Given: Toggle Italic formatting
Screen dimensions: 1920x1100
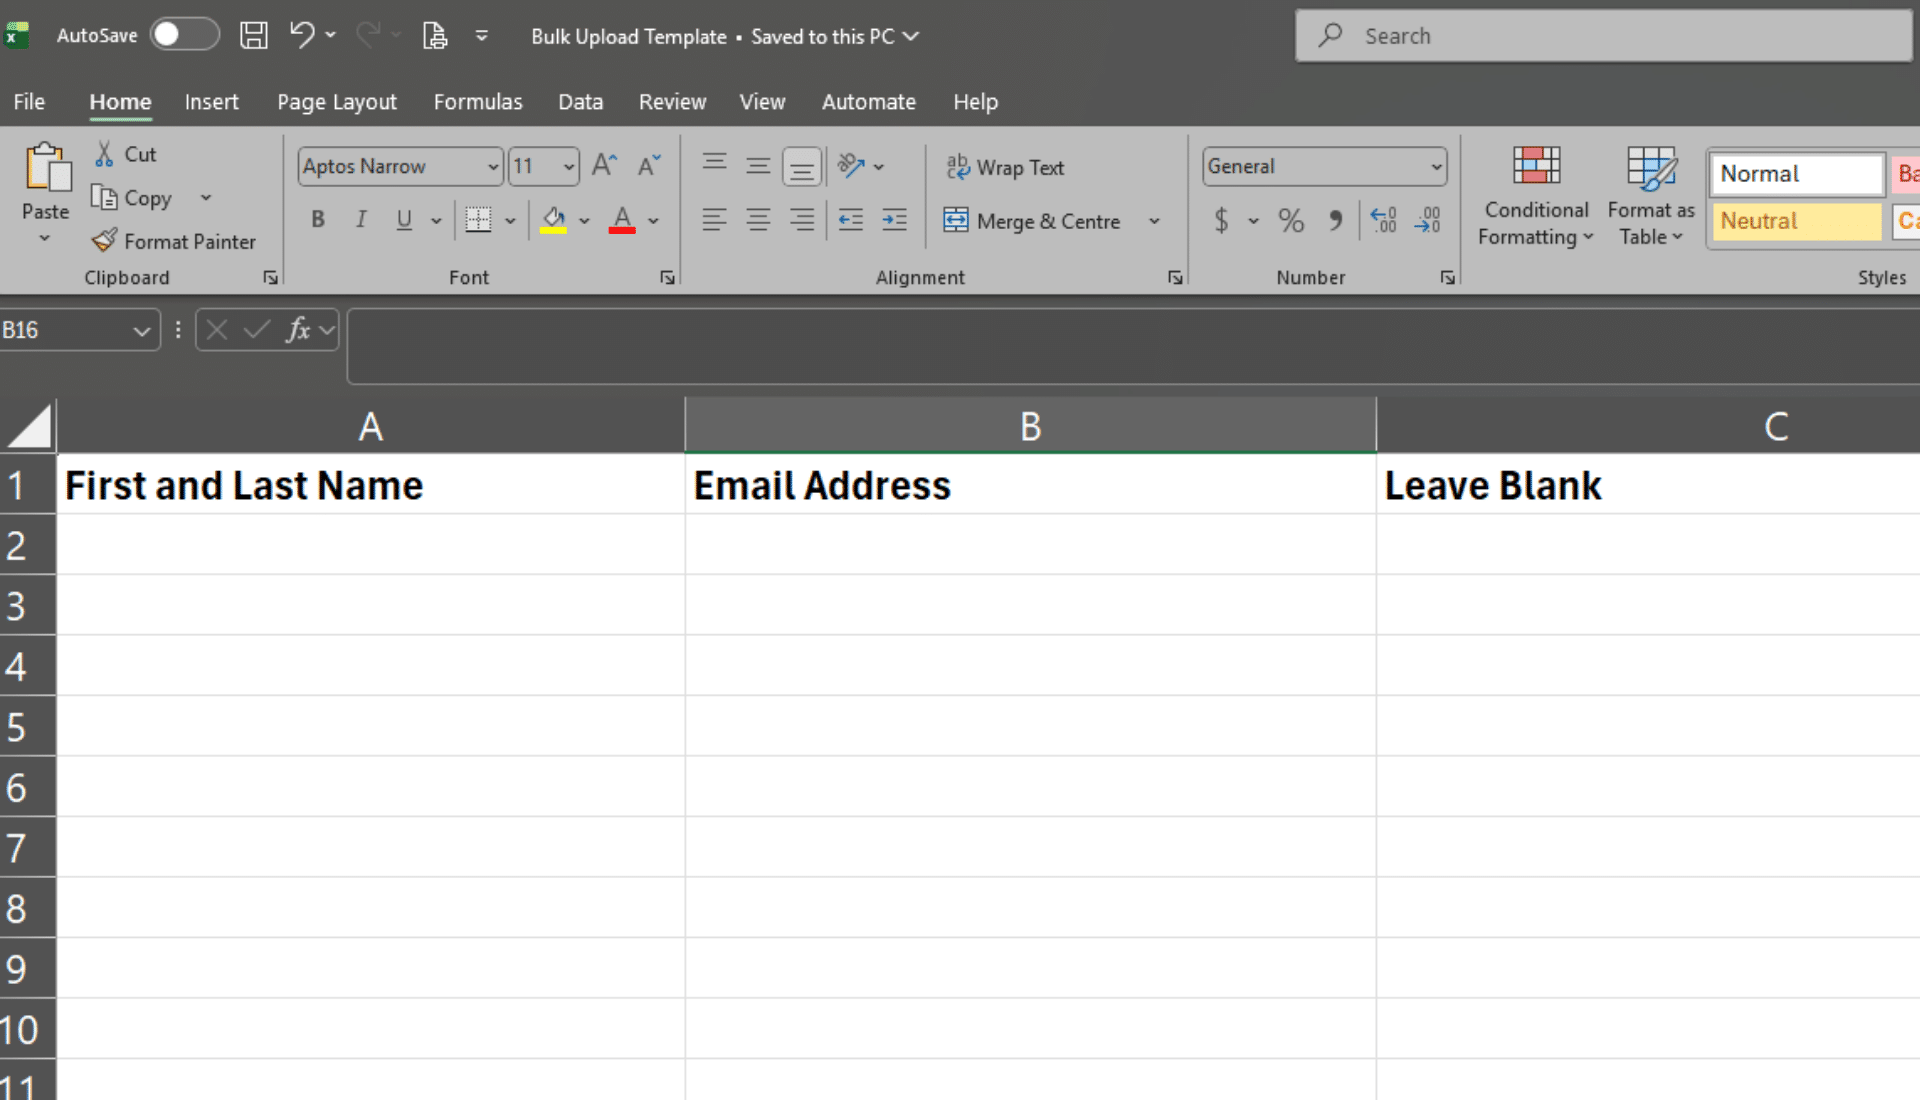Looking at the screenshot, I should (361, 220).
